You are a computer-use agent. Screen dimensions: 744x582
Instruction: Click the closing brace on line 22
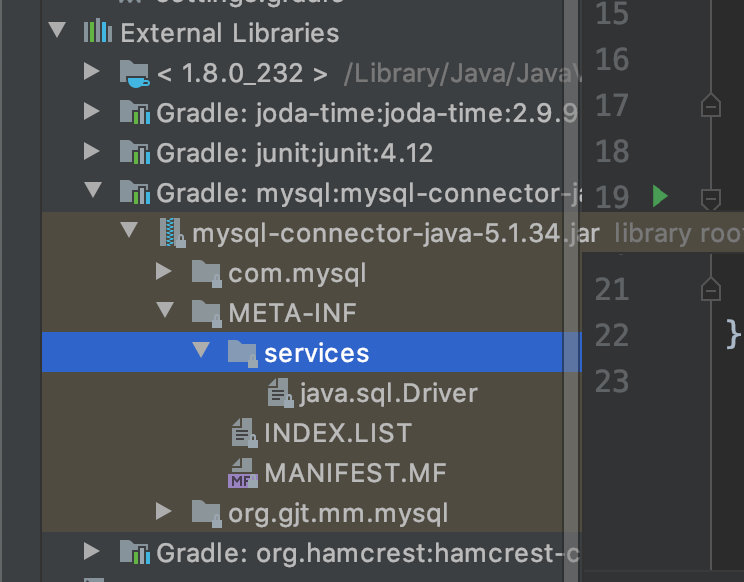coord(733,335)
